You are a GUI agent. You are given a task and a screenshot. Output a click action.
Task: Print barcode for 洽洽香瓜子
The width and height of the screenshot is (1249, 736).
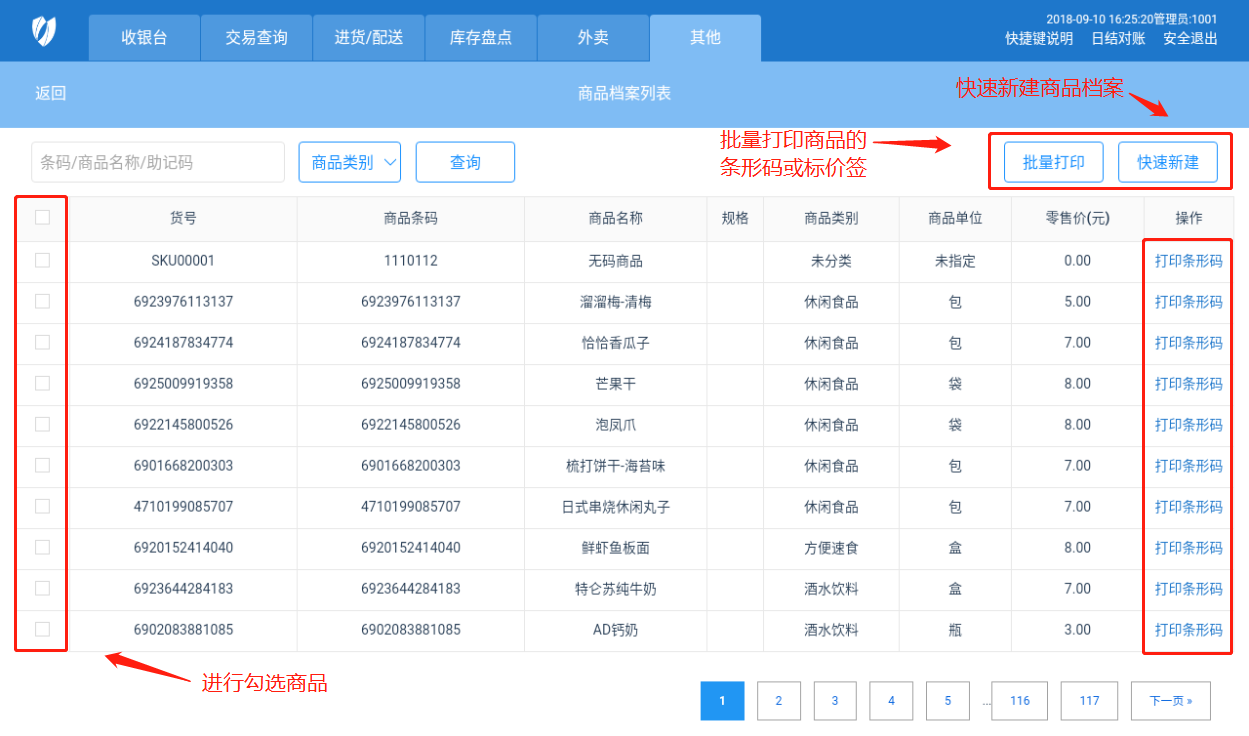click(1188, 342)
